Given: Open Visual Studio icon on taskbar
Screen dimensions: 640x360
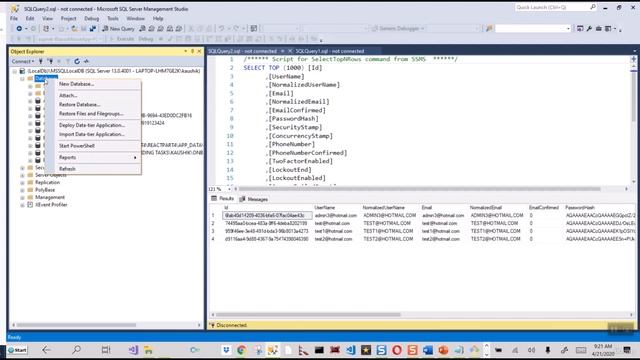Looking at the screenshot, I should click(133, 350).
